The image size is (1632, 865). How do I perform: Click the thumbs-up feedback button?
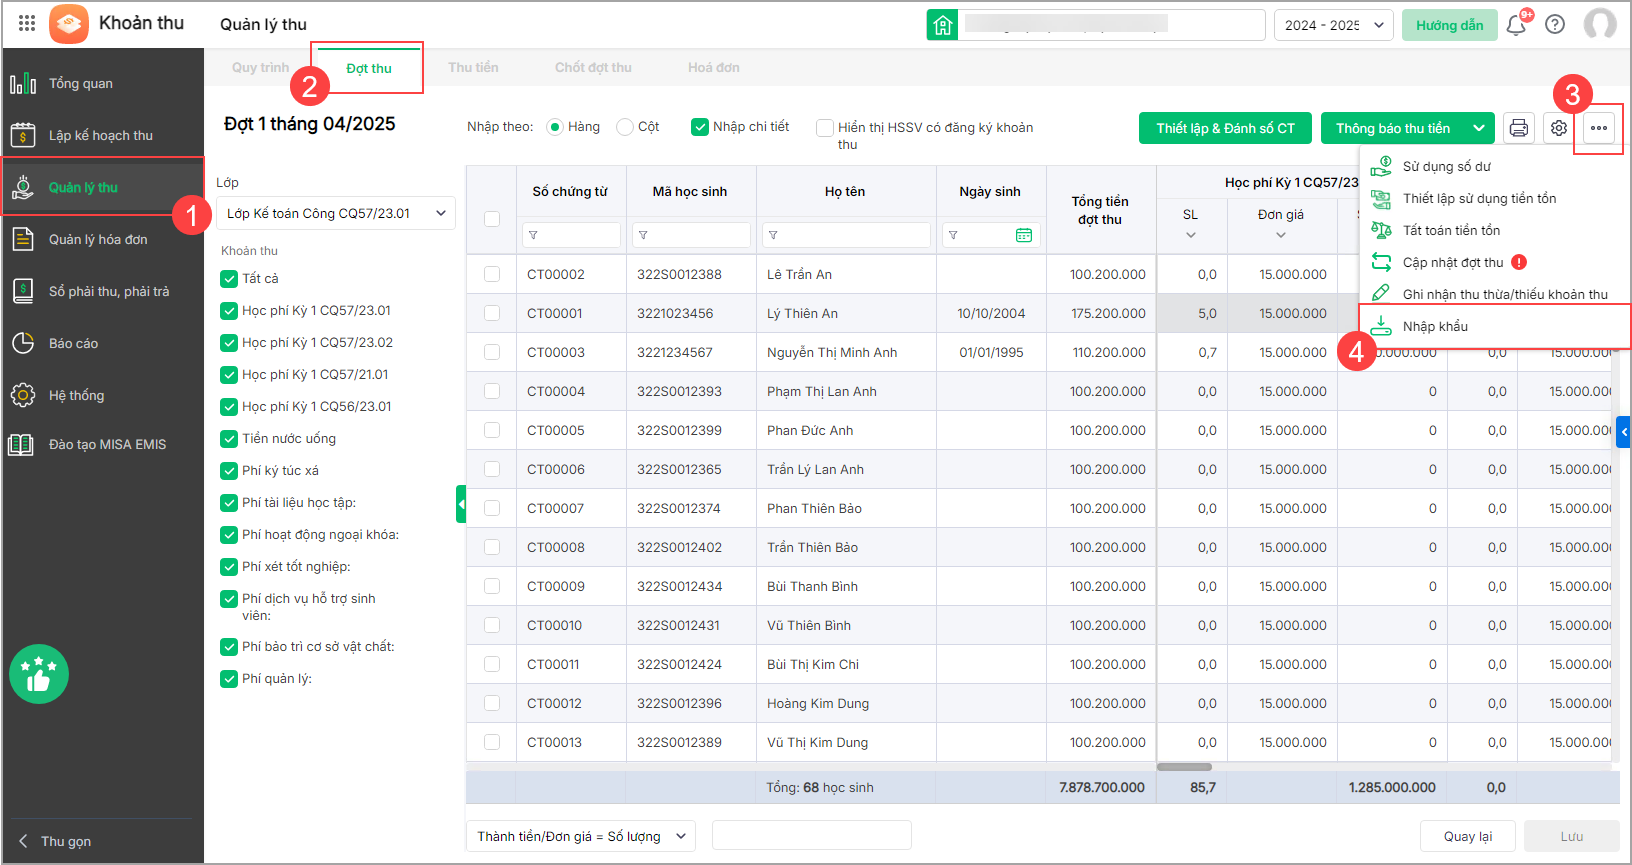point(39,674)
